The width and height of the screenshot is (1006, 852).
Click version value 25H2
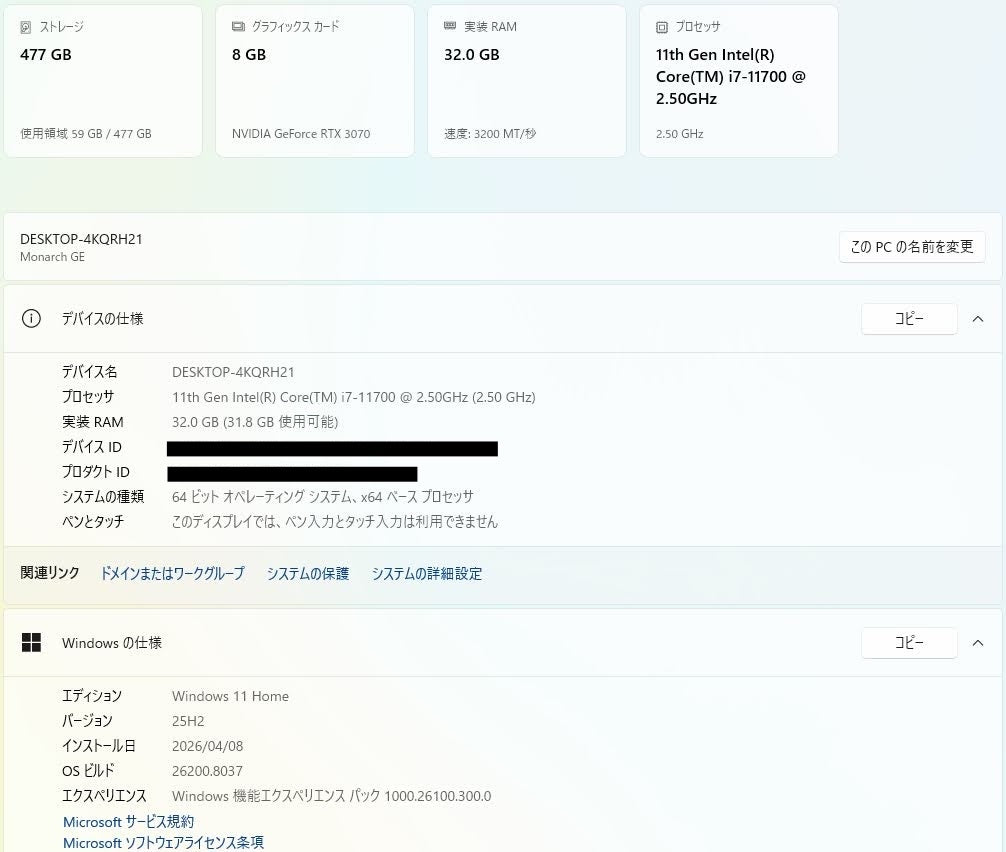[188, 721]
